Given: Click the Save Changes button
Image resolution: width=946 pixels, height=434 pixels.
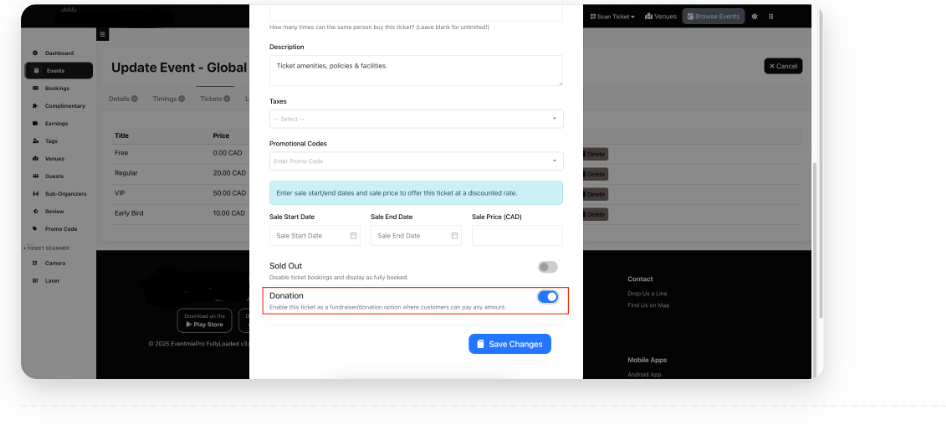Looking at the screenshot, I should [509, 344].
